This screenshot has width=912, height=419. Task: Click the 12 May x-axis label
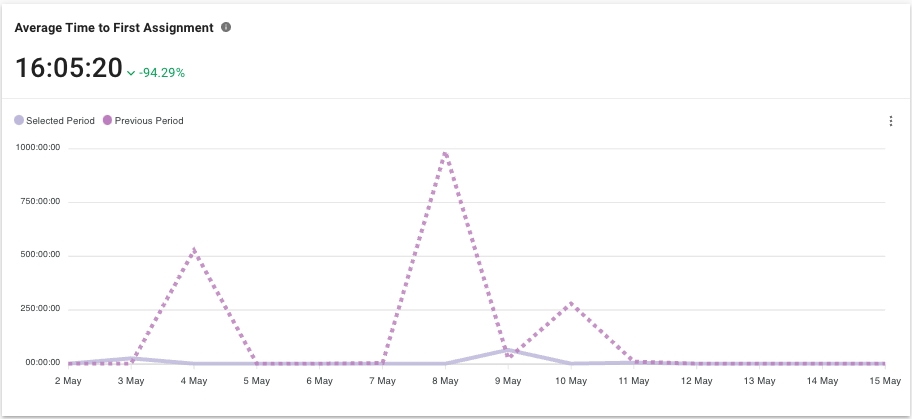tap(696, 381)
